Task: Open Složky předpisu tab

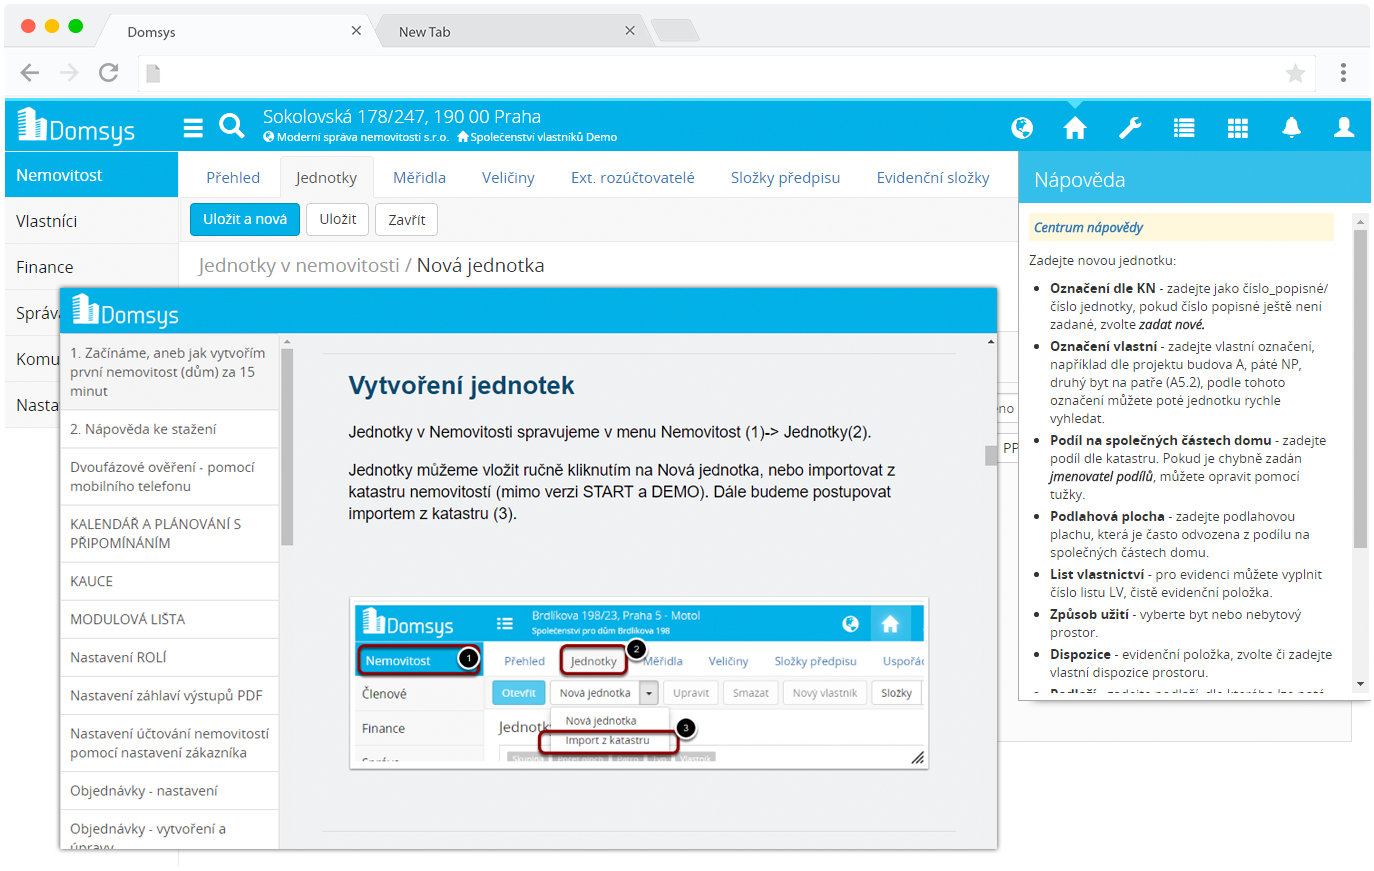Action: [x=785, y=177]
